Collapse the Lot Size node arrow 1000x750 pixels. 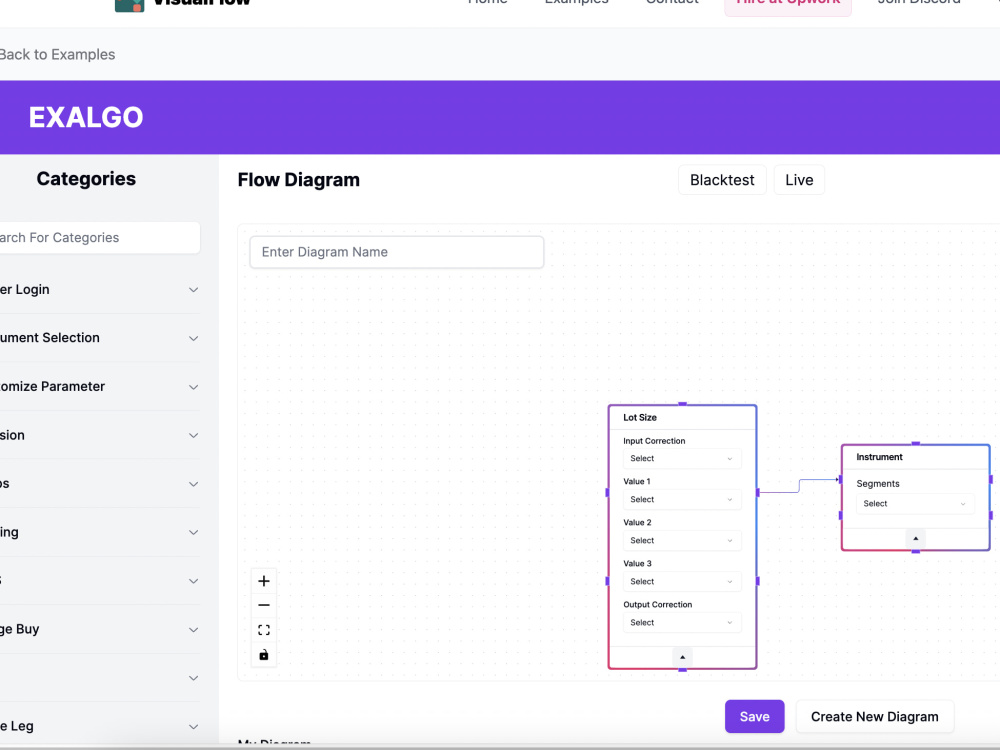coord(682,657)
